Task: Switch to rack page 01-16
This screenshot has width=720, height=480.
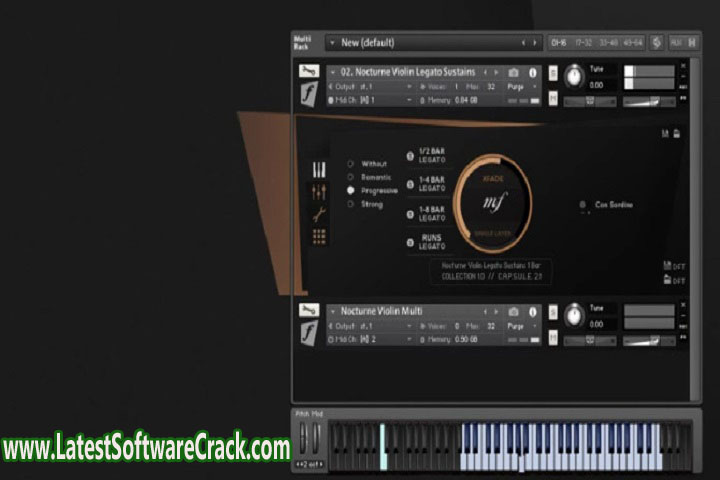Action: click(559, 43)
